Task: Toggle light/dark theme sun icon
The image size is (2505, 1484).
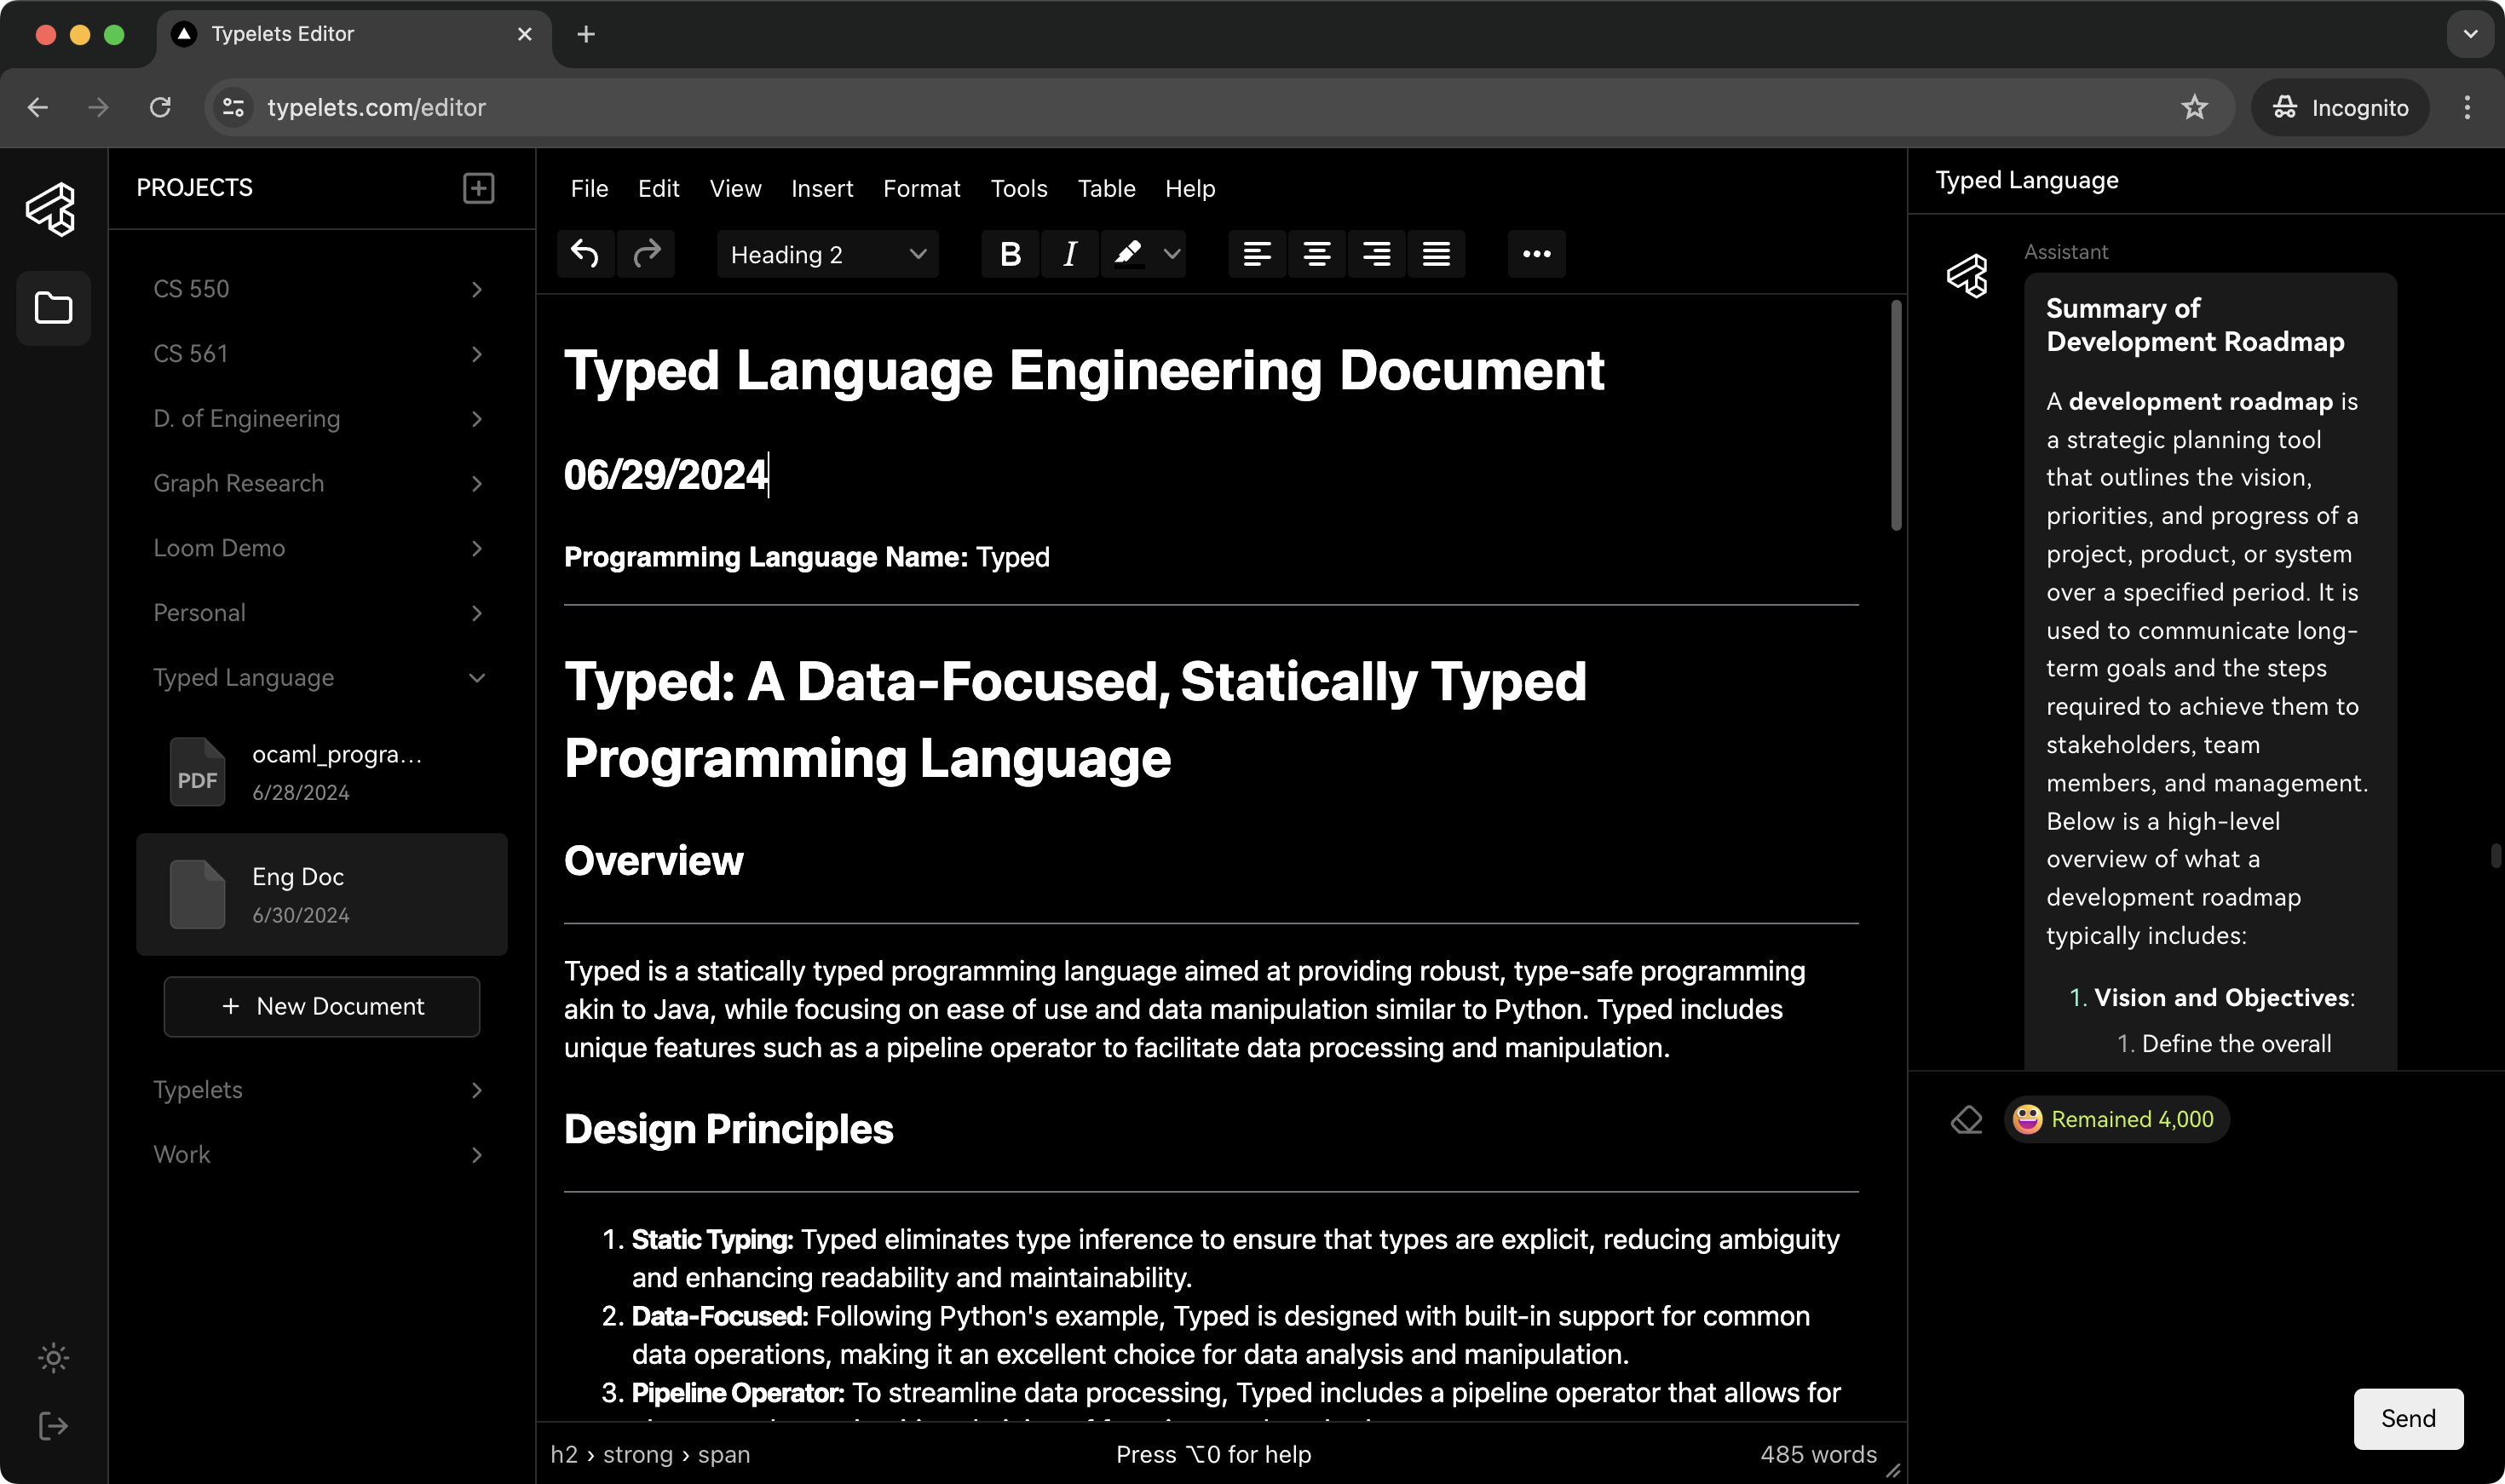Action: tap(53, 1358)
